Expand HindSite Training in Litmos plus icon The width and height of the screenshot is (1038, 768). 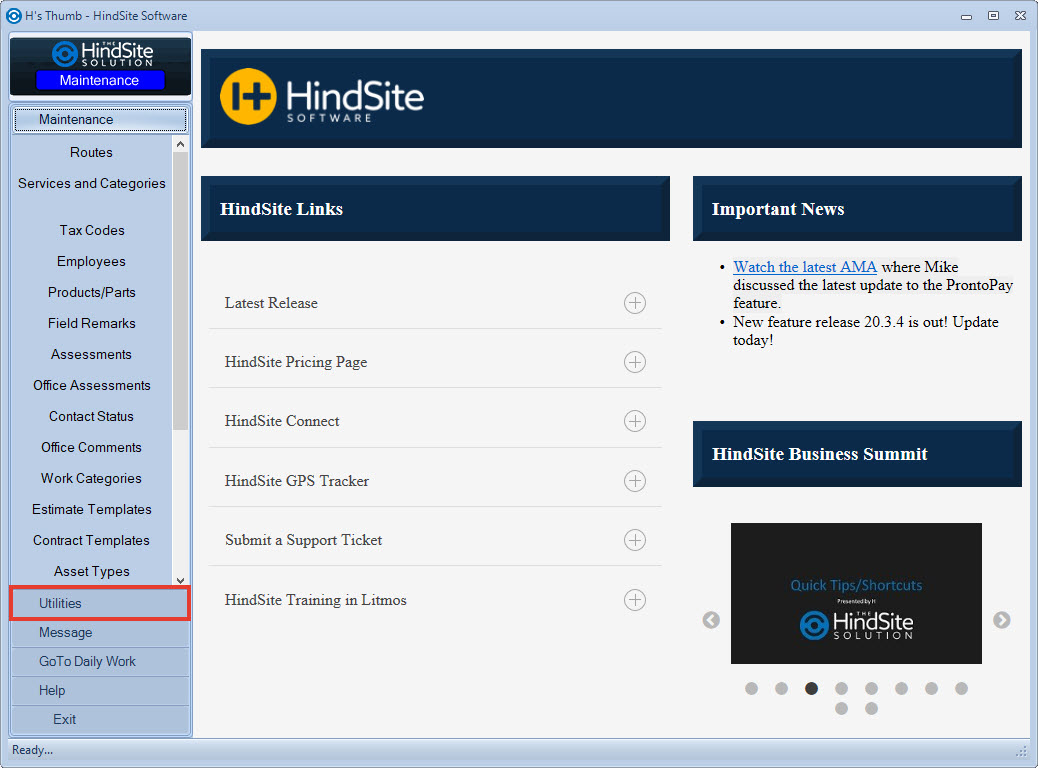coord(635,600)
